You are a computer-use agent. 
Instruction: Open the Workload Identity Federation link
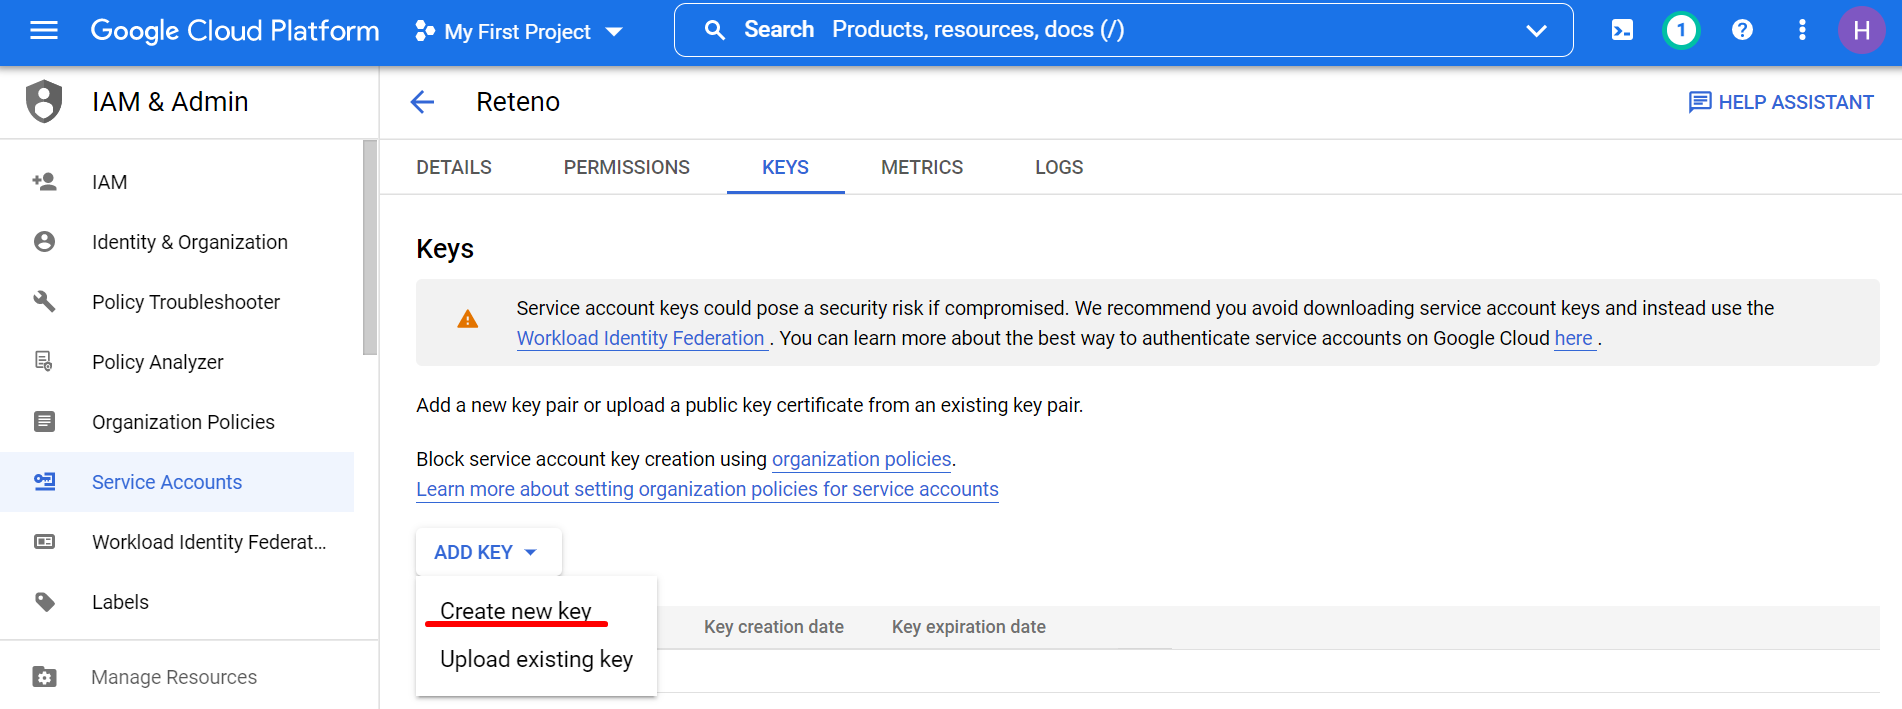640,338
